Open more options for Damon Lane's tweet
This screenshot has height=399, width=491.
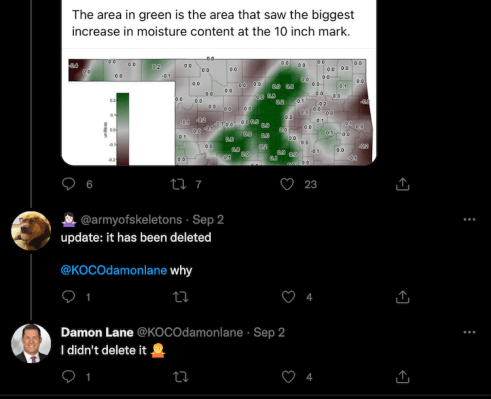tap(469, 332)
